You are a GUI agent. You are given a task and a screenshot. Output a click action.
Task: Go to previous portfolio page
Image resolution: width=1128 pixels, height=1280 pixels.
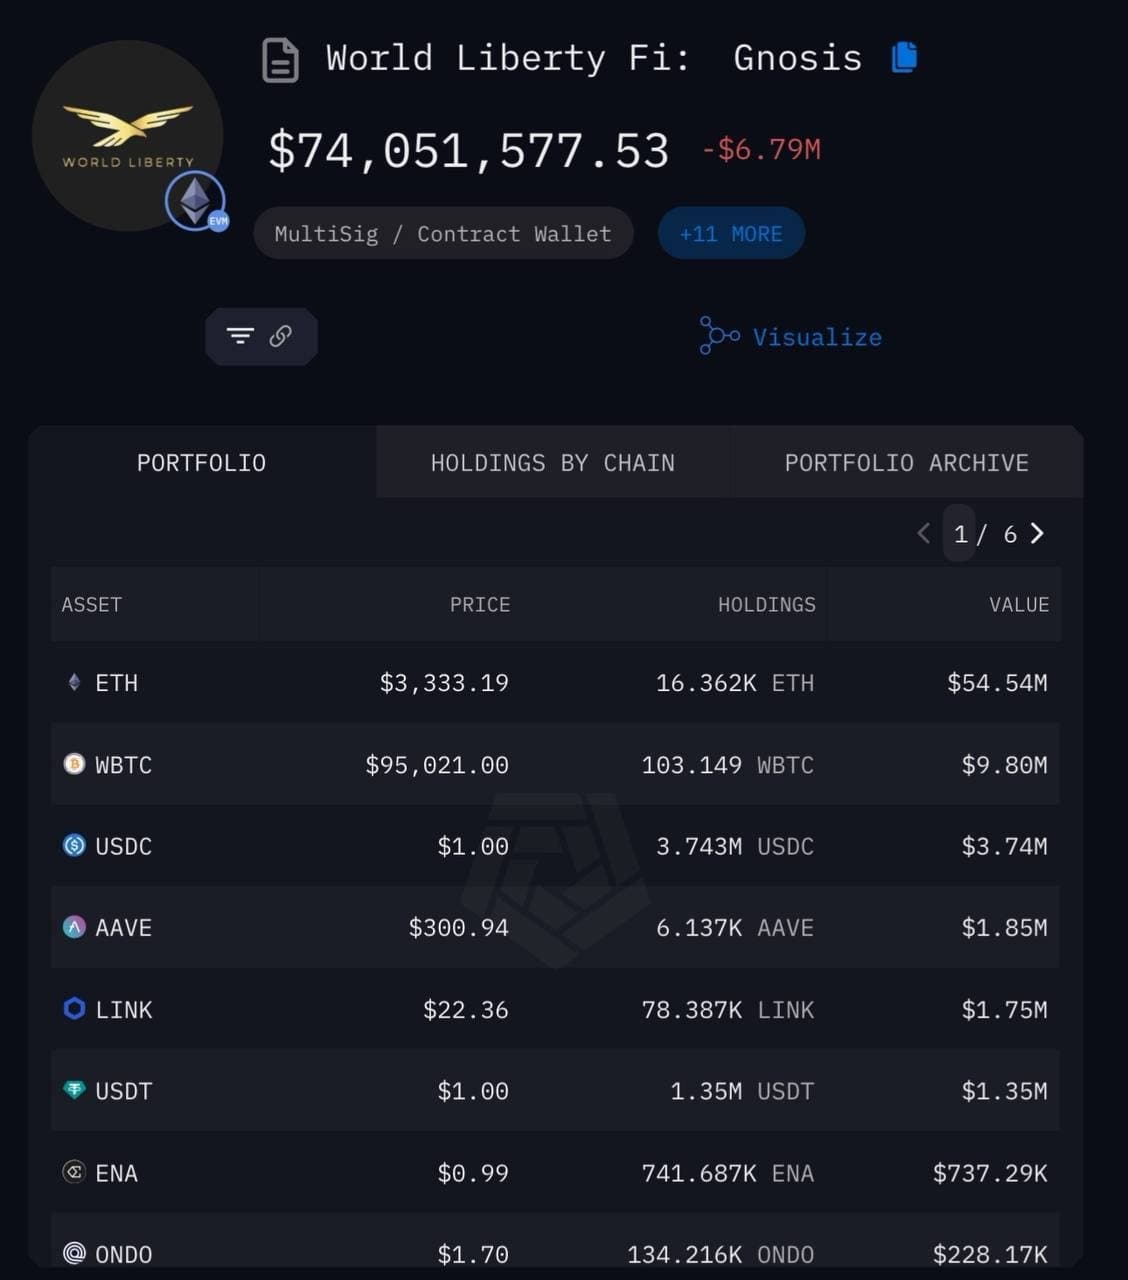coord(923,534)
